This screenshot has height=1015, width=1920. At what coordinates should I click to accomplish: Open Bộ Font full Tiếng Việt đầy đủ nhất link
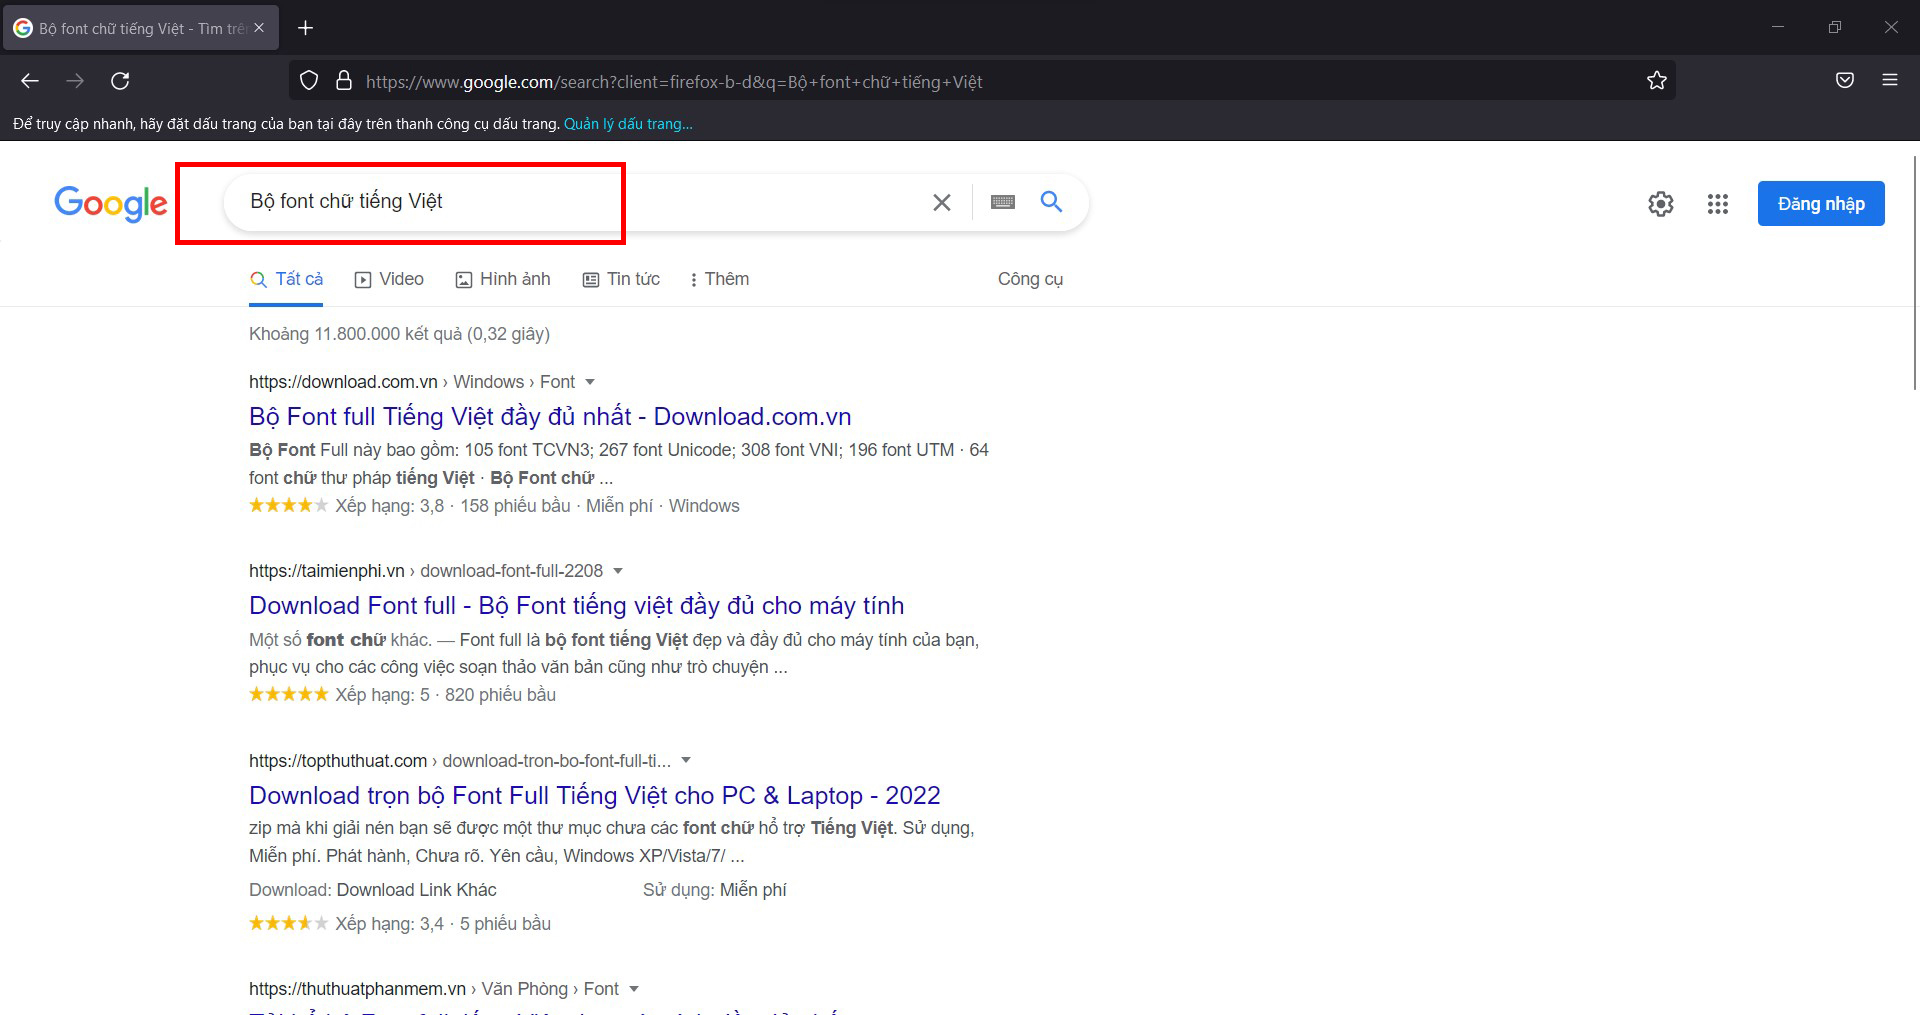click(x=550, y=416)
